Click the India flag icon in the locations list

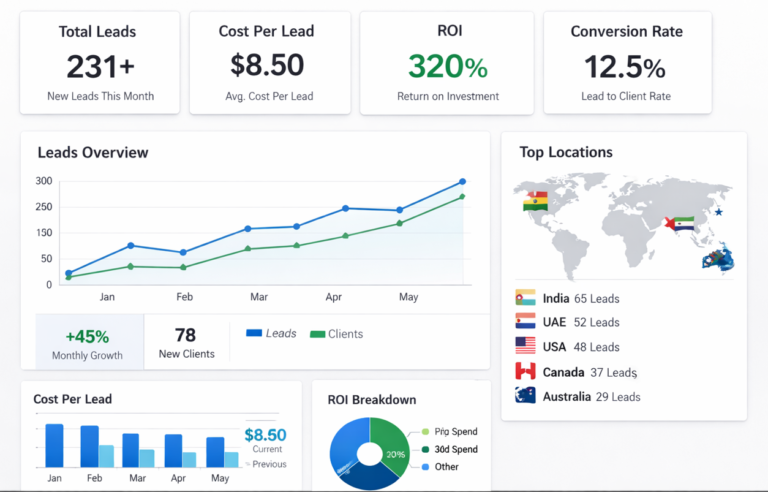tap(525, 298)
